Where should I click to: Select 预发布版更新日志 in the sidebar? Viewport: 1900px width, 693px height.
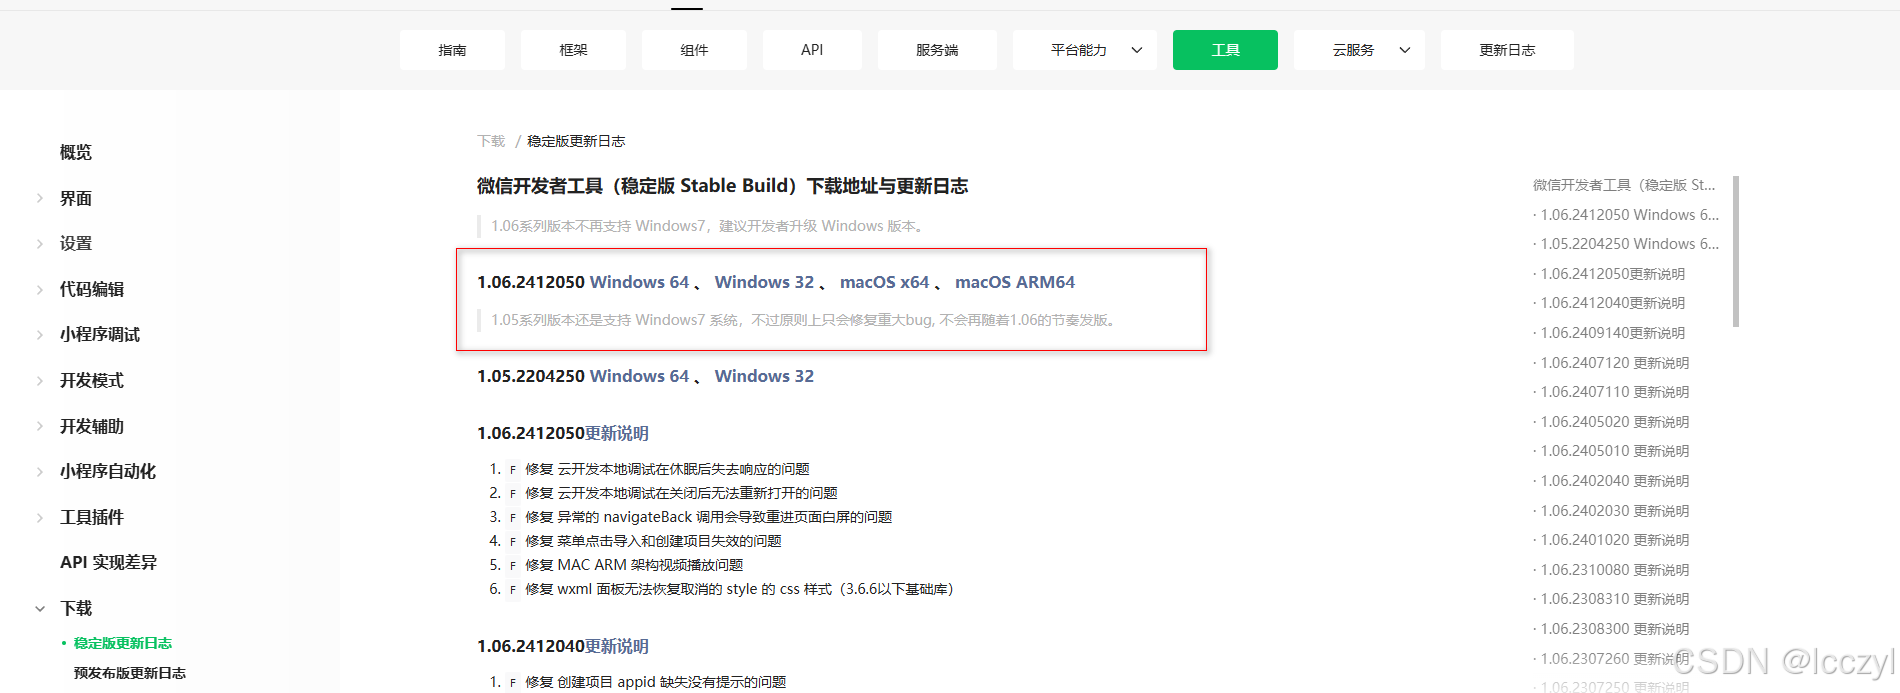(x=130, y=673)
